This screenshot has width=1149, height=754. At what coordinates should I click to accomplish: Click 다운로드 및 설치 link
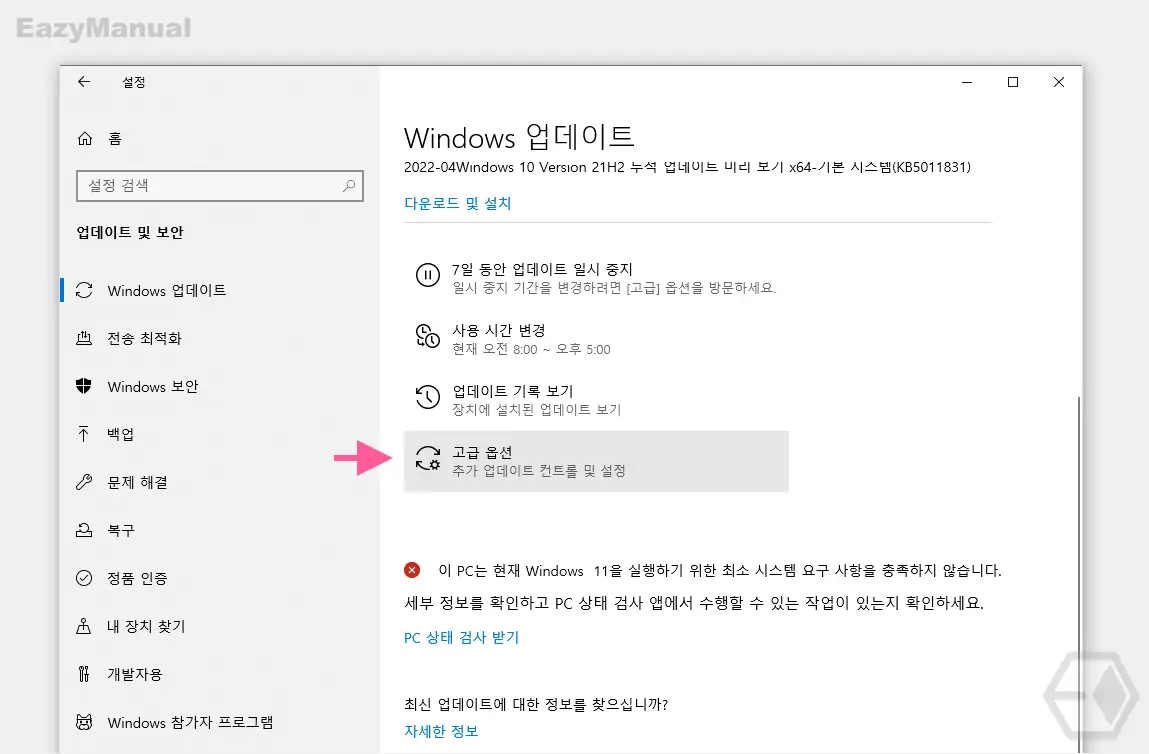457,203
